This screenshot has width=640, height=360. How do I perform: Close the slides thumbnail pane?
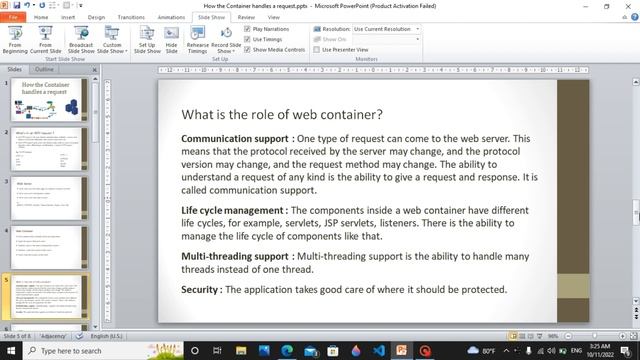95,70
